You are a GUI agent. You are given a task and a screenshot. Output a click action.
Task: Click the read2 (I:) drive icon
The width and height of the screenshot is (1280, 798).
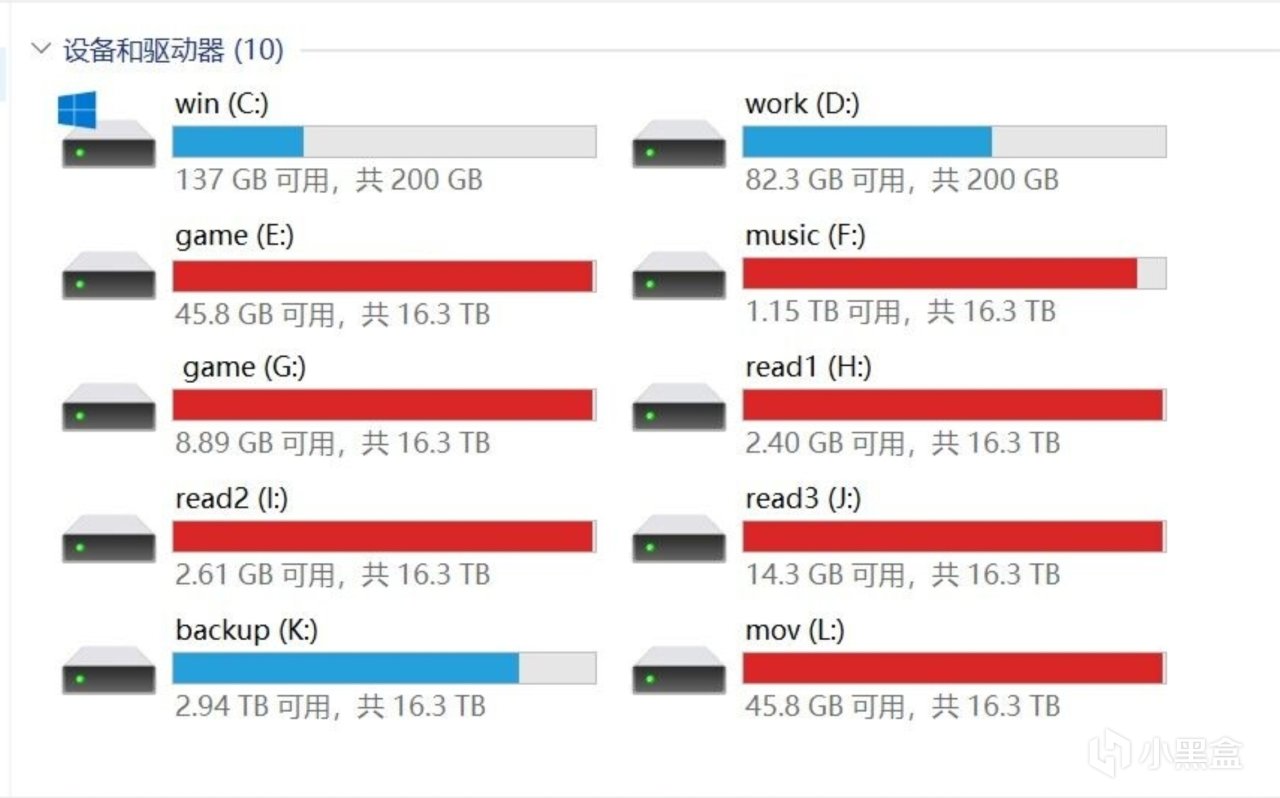108,538
